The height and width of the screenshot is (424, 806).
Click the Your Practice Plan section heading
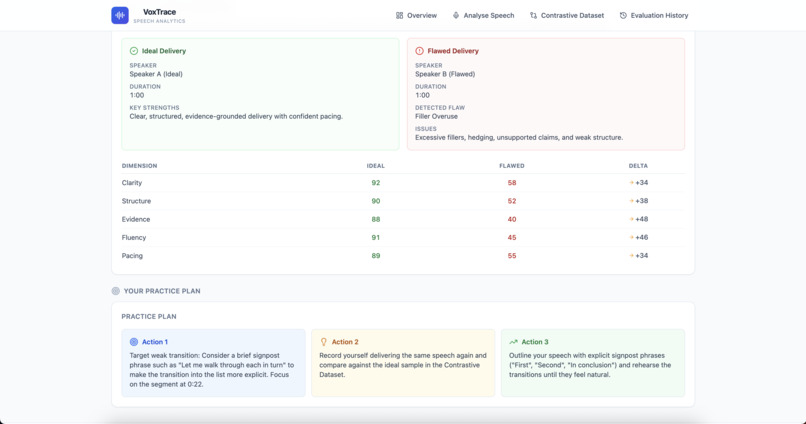click(x=162, y=291)
